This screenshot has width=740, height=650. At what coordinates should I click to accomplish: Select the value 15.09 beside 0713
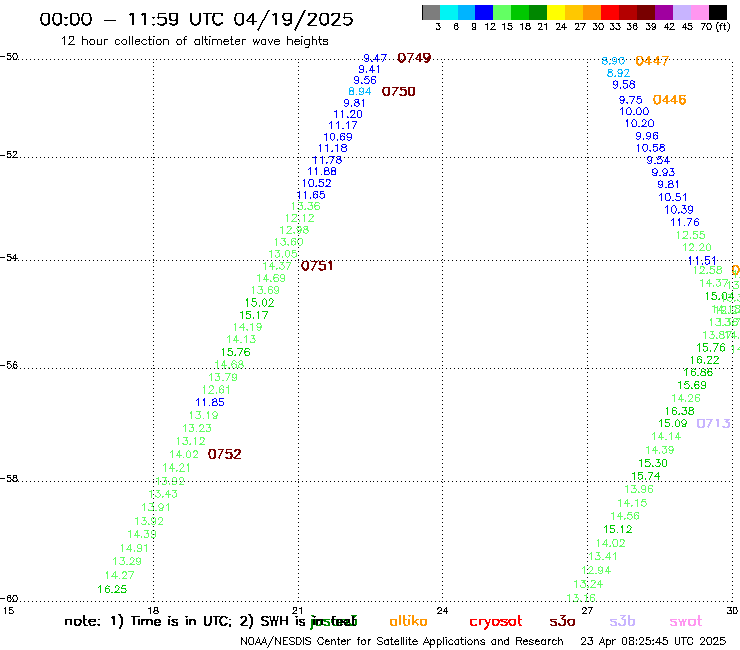673,423
